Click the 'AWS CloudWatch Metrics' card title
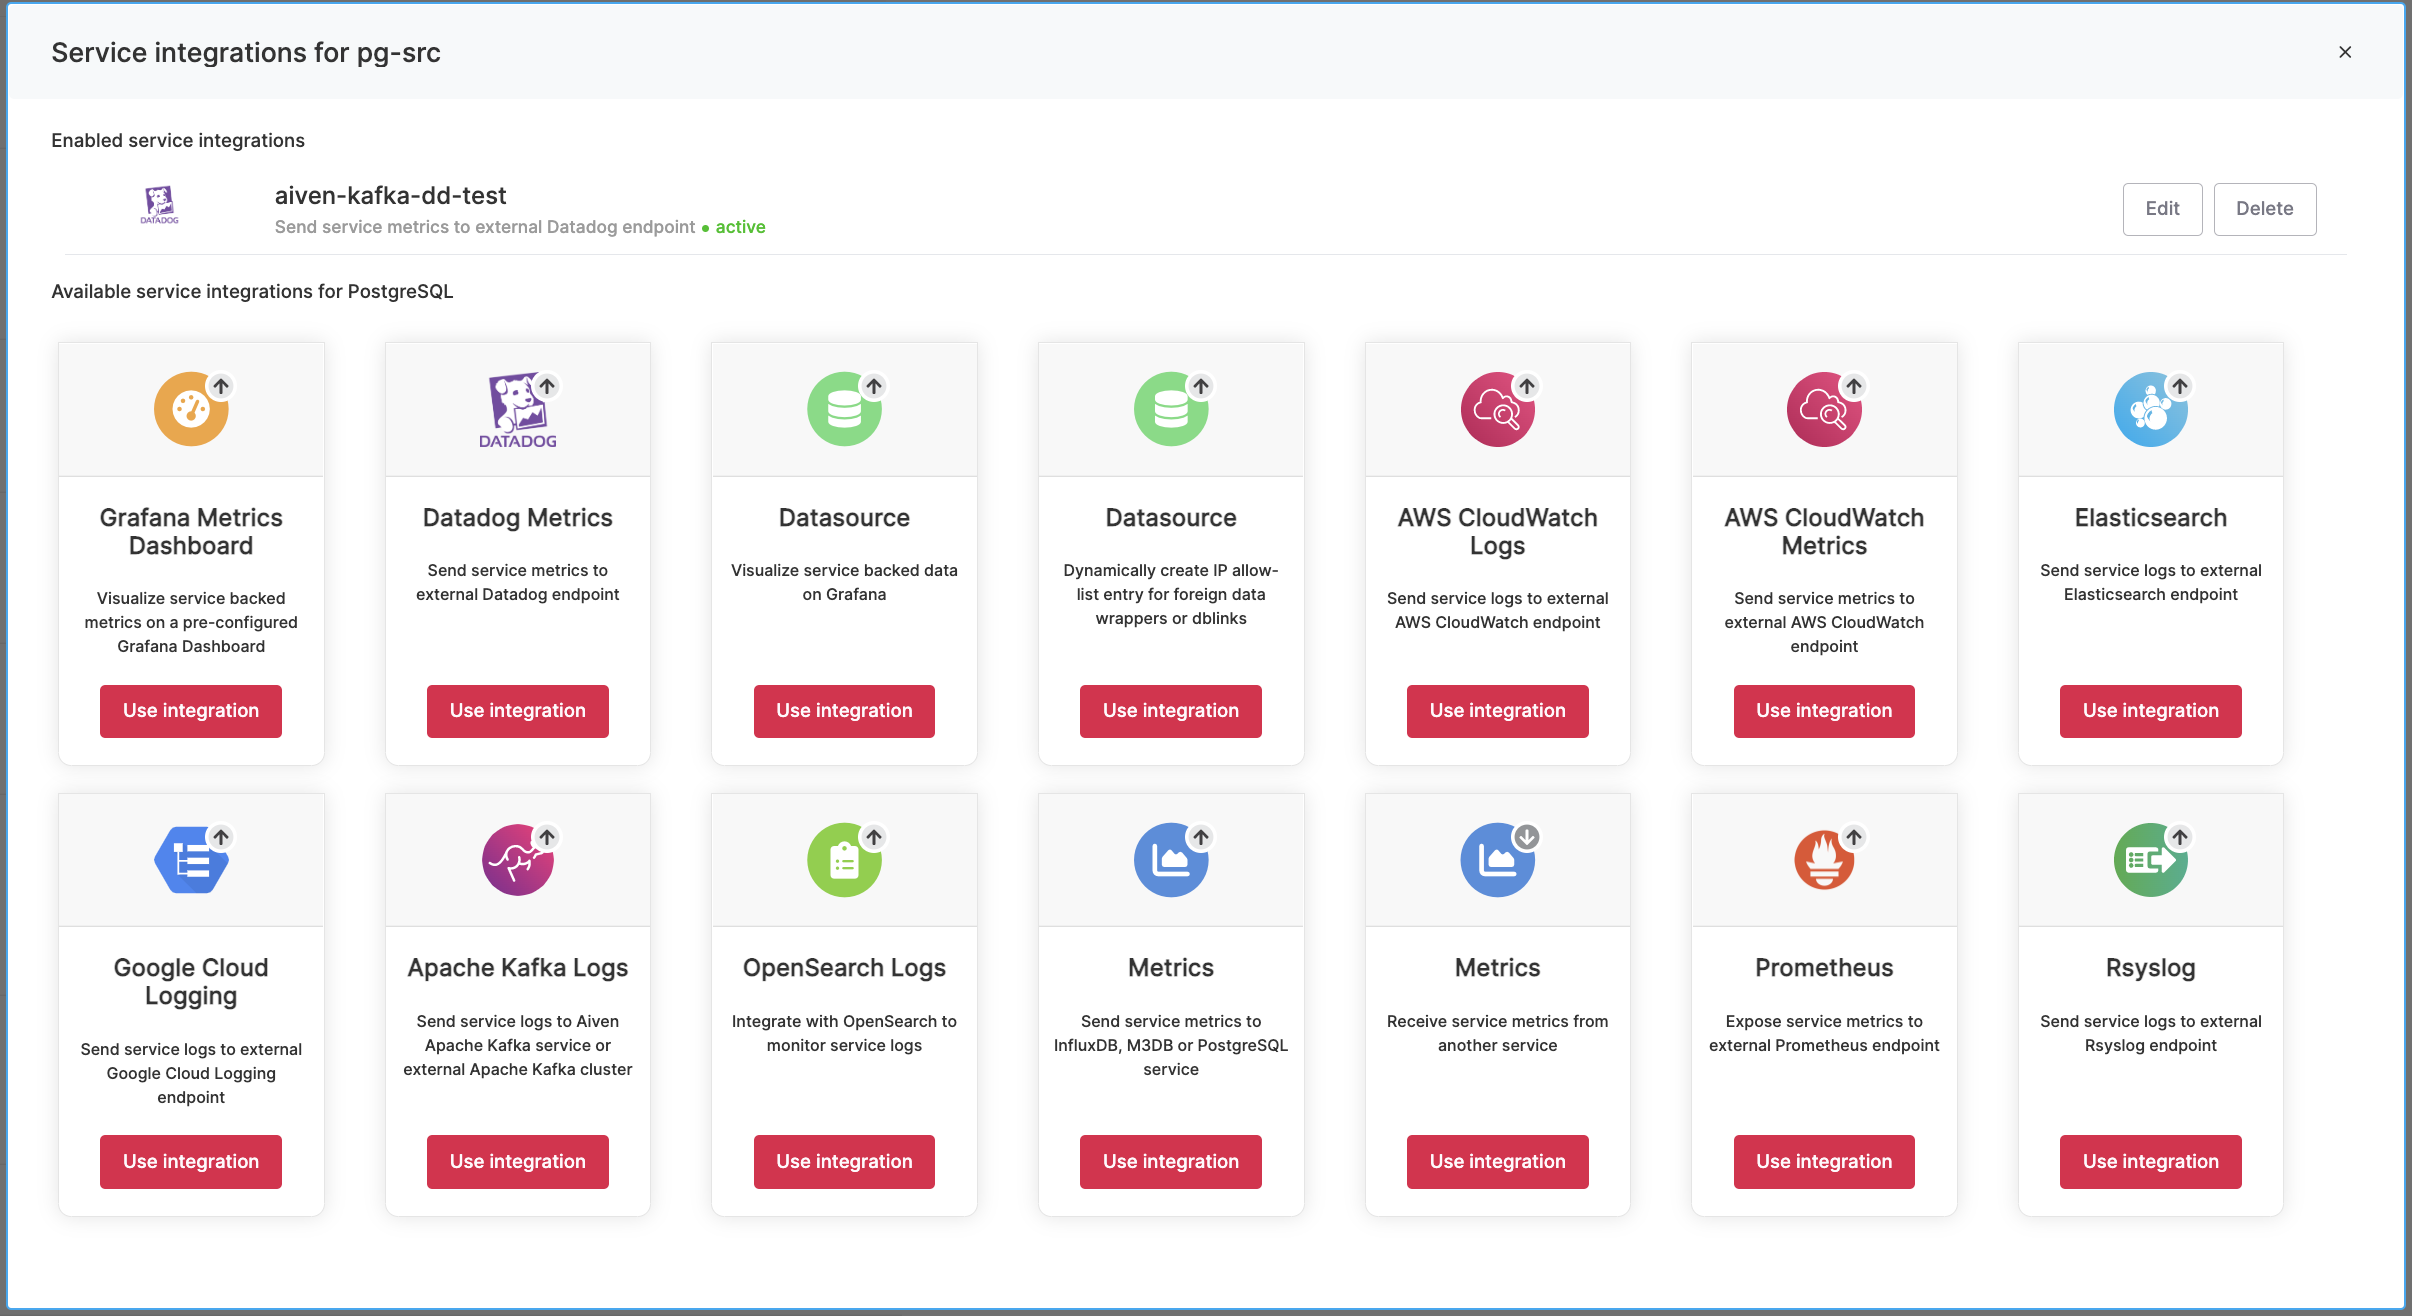This screenshot has width=2412, height=1316. (x=1824, y=531)
